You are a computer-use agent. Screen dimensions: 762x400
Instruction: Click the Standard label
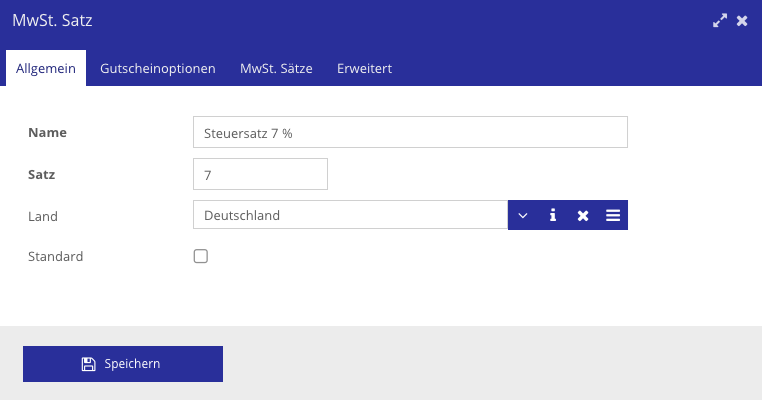55,256
